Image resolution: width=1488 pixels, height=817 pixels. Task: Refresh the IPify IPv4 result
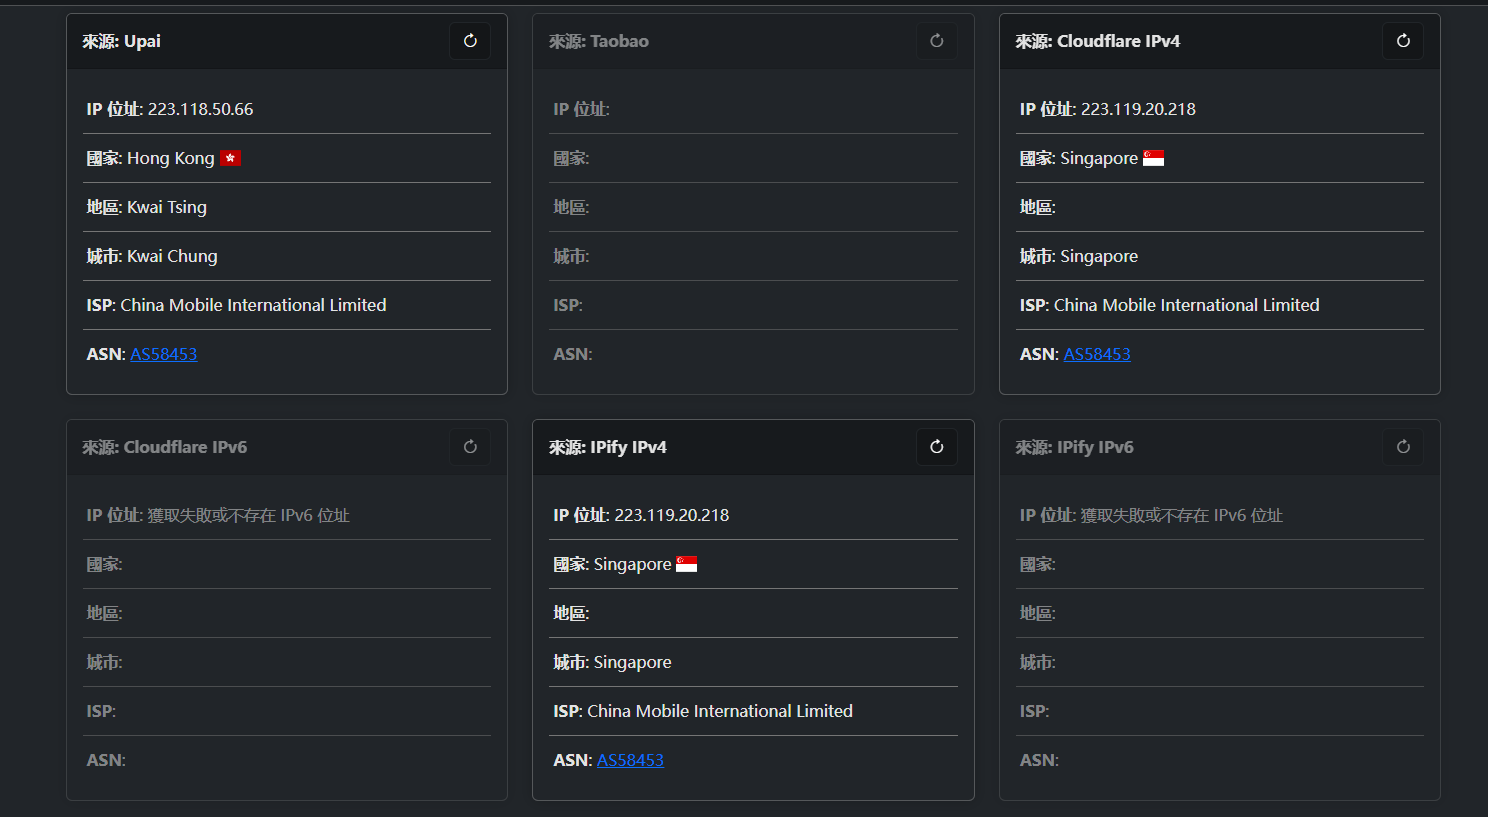[936, 447]
